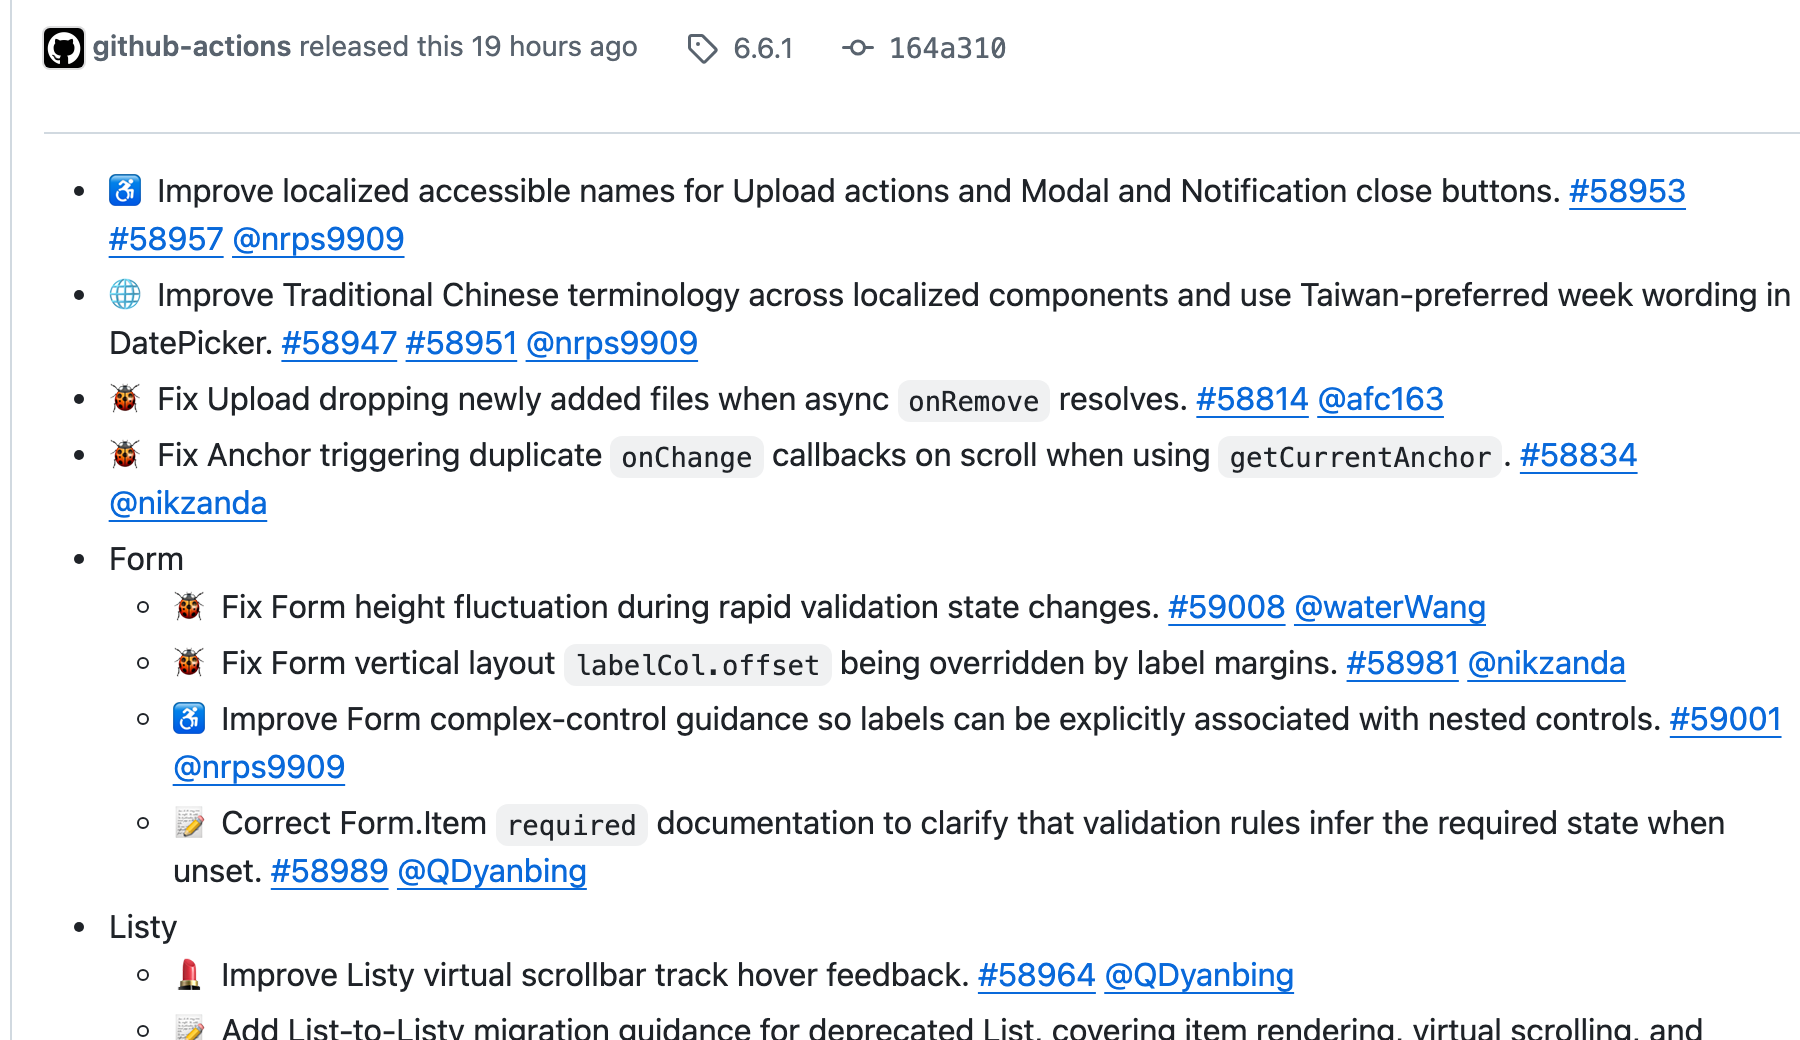Visit @waterWang's profile link

point(1390,607)
